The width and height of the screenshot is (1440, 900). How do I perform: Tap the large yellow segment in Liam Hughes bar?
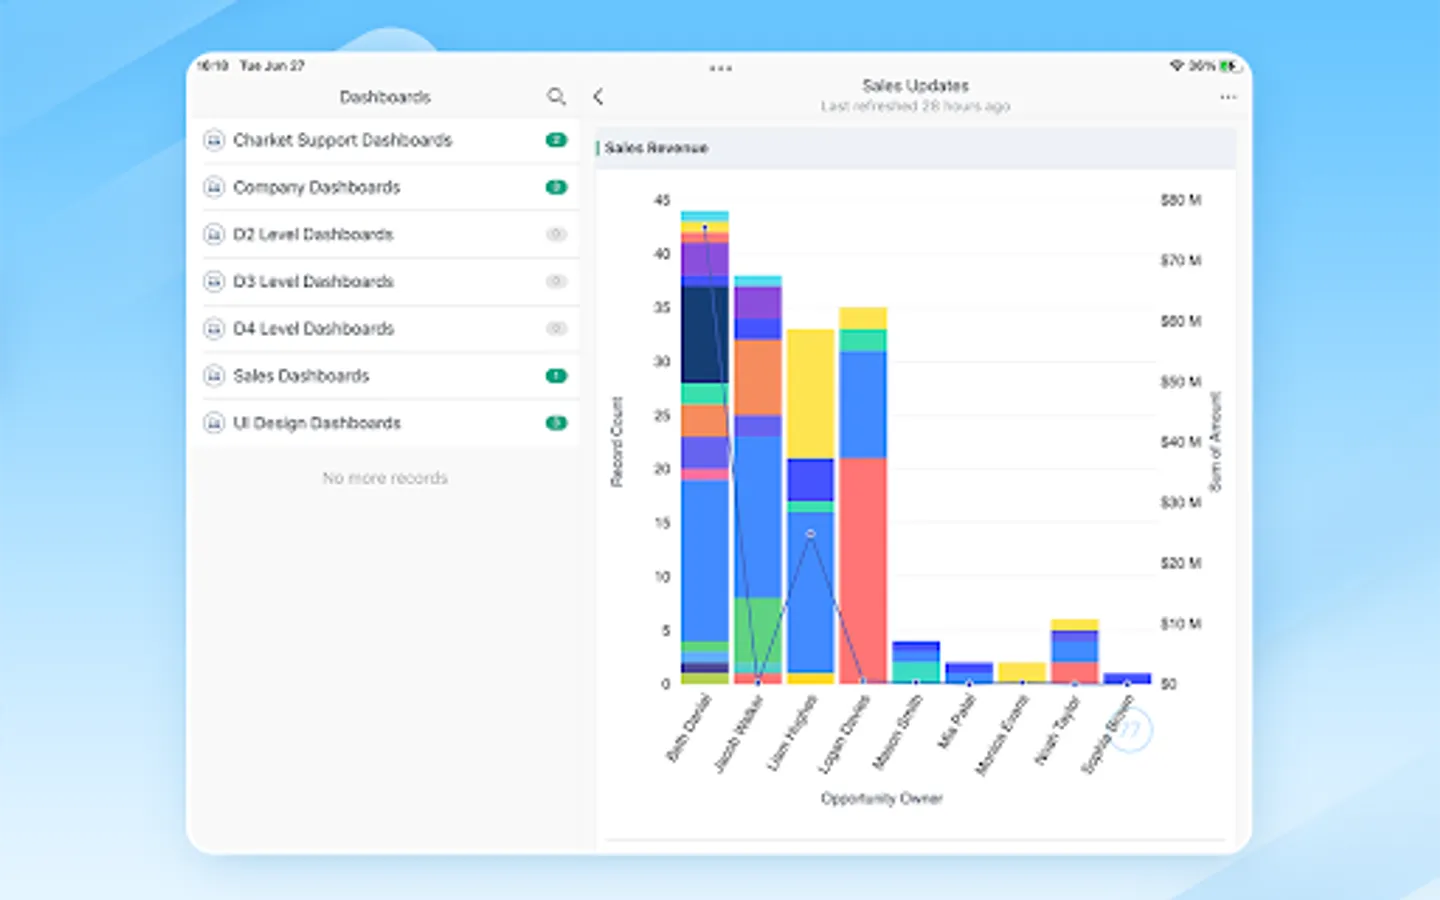pyautogui.click(x=810, y=394)
